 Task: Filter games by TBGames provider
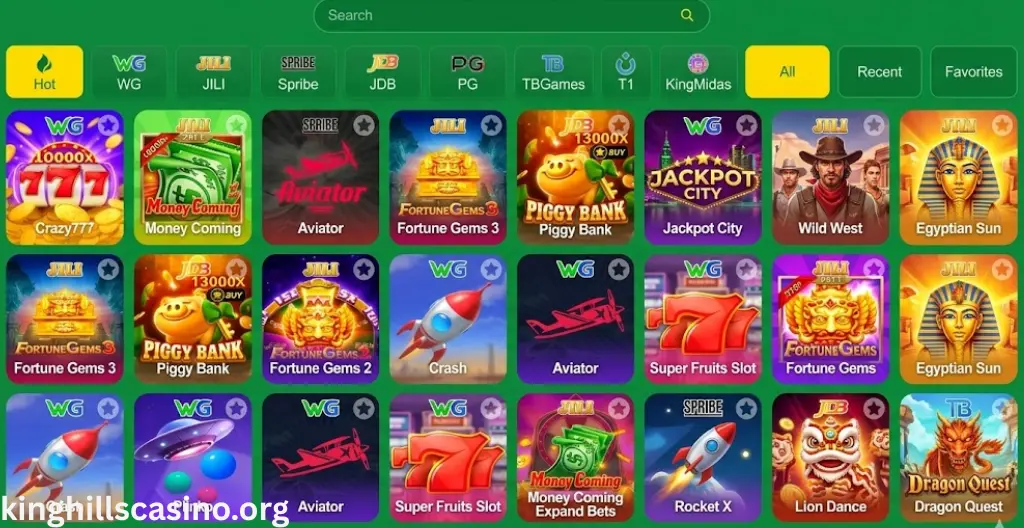coord(553,72)
